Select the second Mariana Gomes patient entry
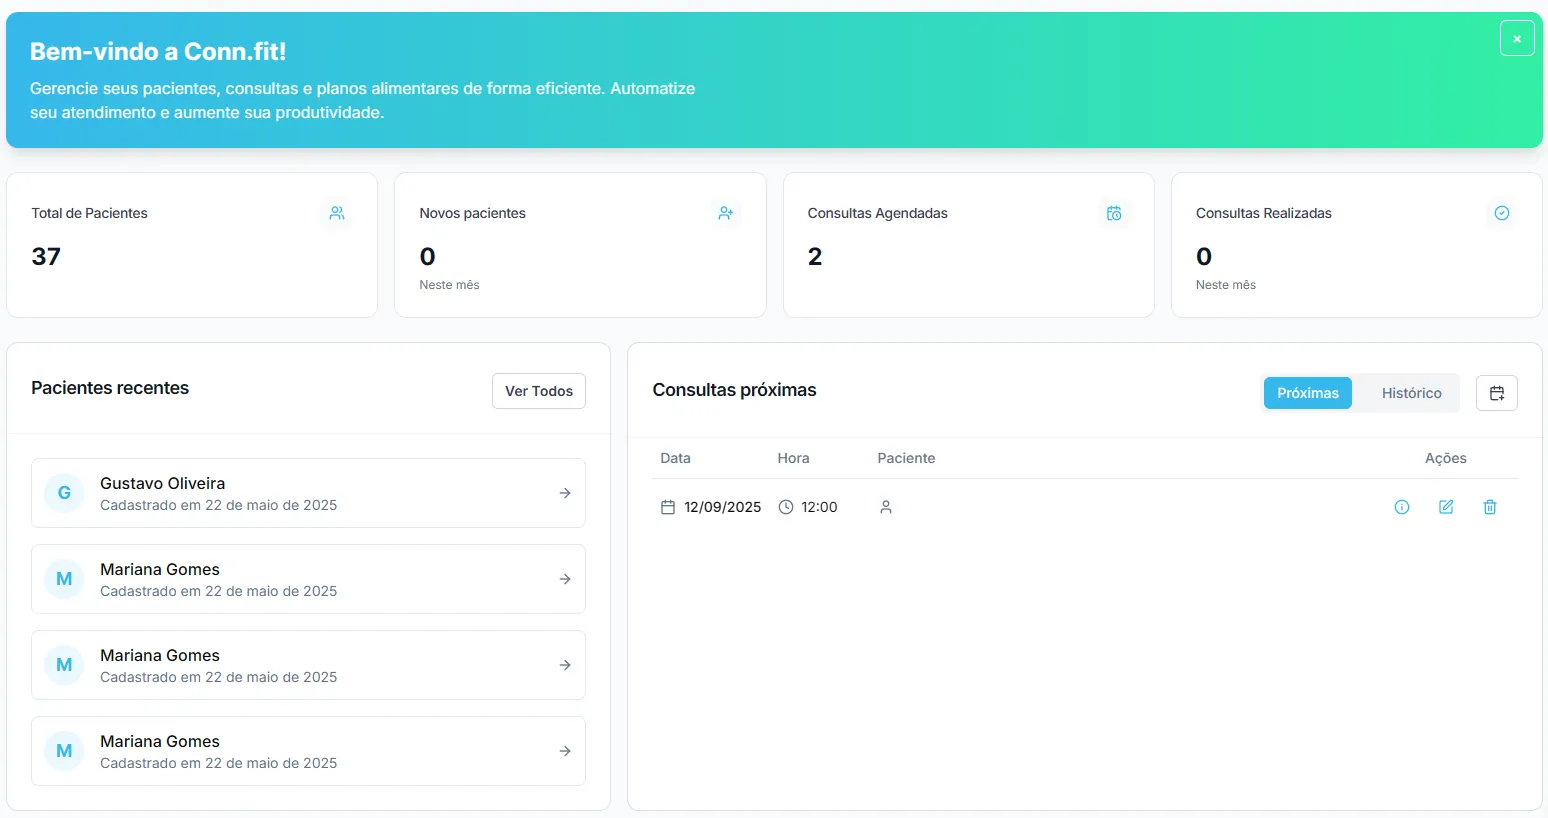 click(x=308, y=665)
